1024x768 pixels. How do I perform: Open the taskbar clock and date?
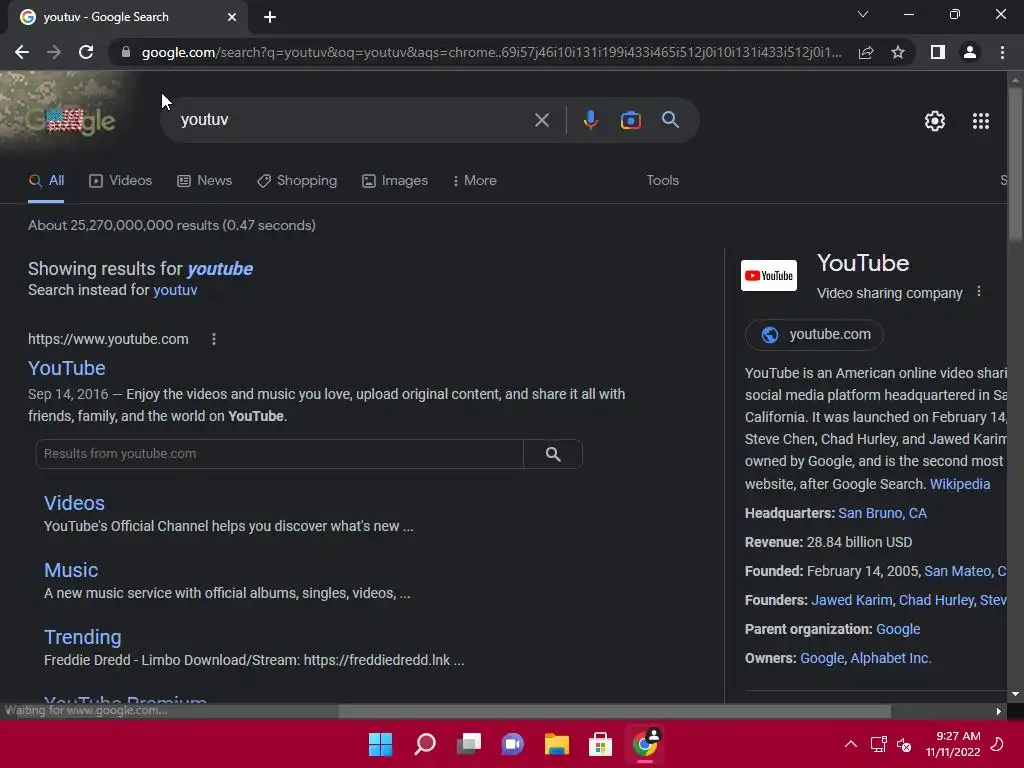click(x=953, y=744)
